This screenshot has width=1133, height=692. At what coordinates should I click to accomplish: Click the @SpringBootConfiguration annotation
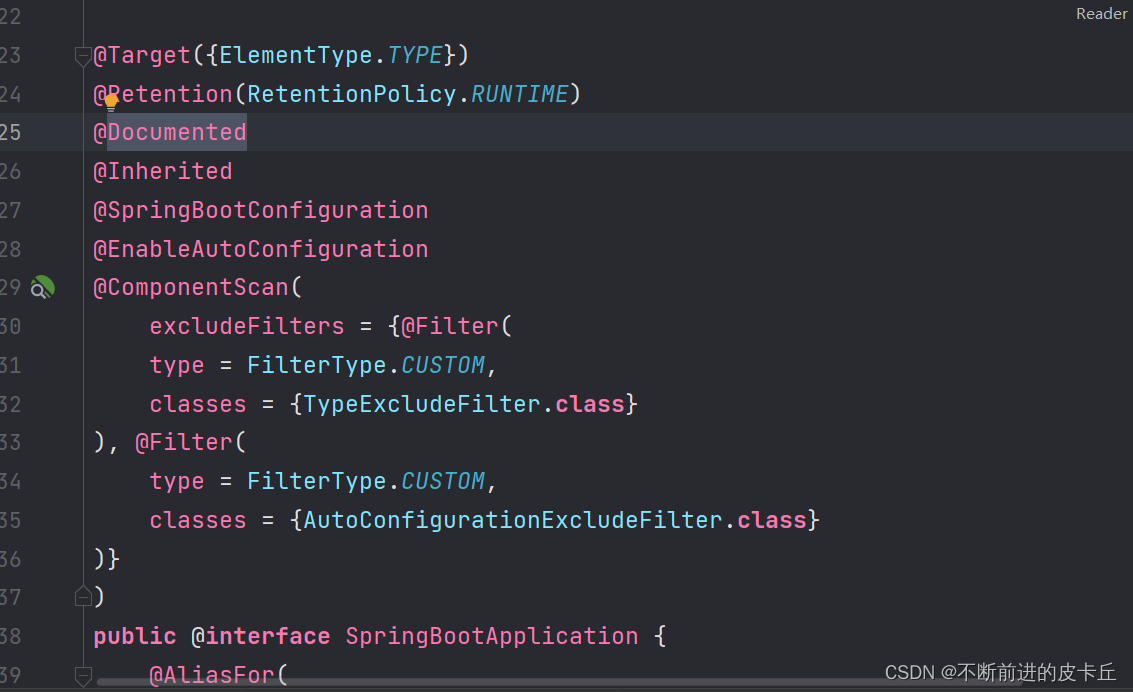coord(261,210)
